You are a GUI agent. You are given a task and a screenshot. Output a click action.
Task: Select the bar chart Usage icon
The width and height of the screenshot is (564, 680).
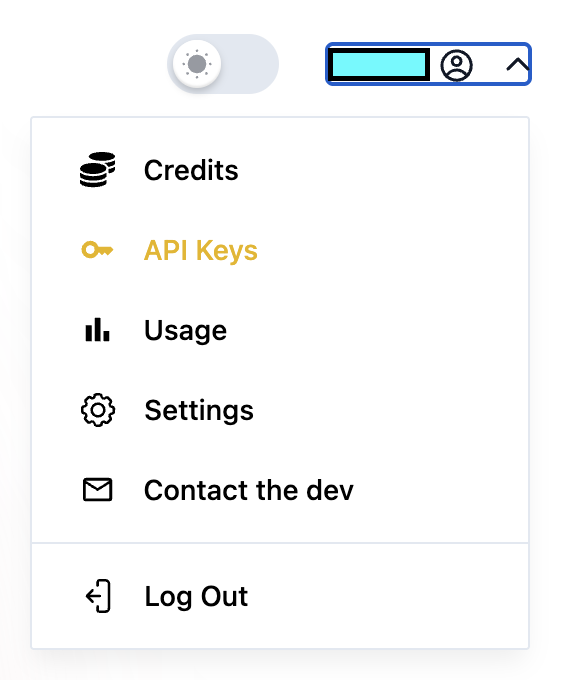pyautogui.click(x=98, y=330)
